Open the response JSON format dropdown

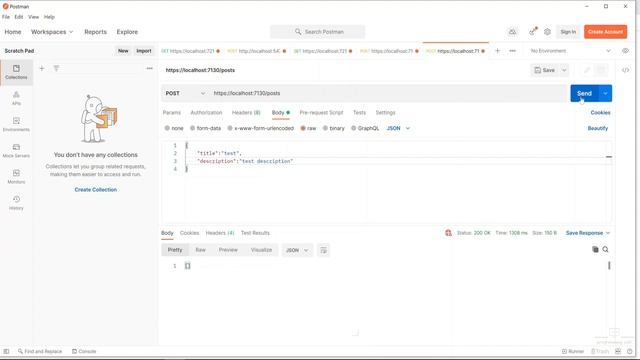coord(297,250)
